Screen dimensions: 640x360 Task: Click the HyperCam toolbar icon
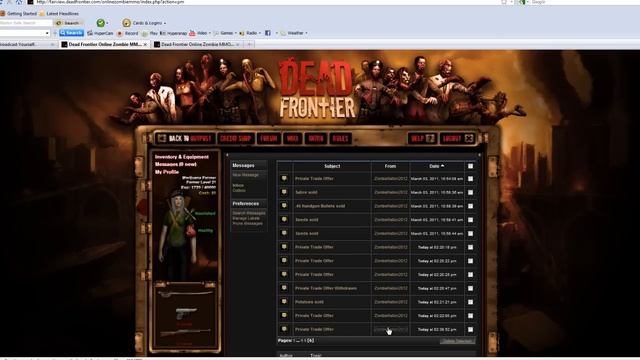90,33
